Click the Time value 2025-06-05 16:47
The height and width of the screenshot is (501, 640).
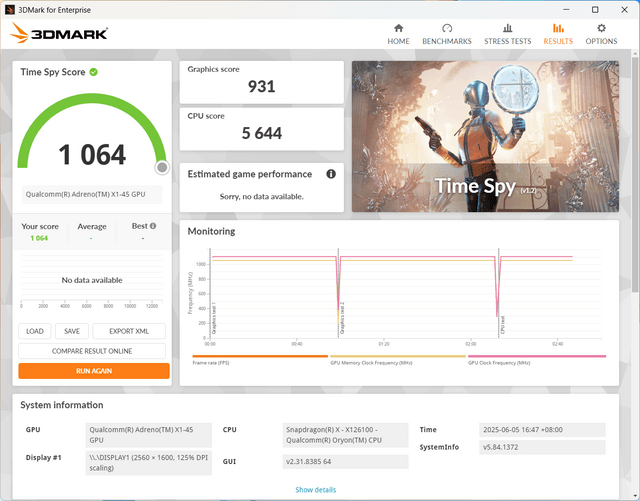[x=542, y=430]
